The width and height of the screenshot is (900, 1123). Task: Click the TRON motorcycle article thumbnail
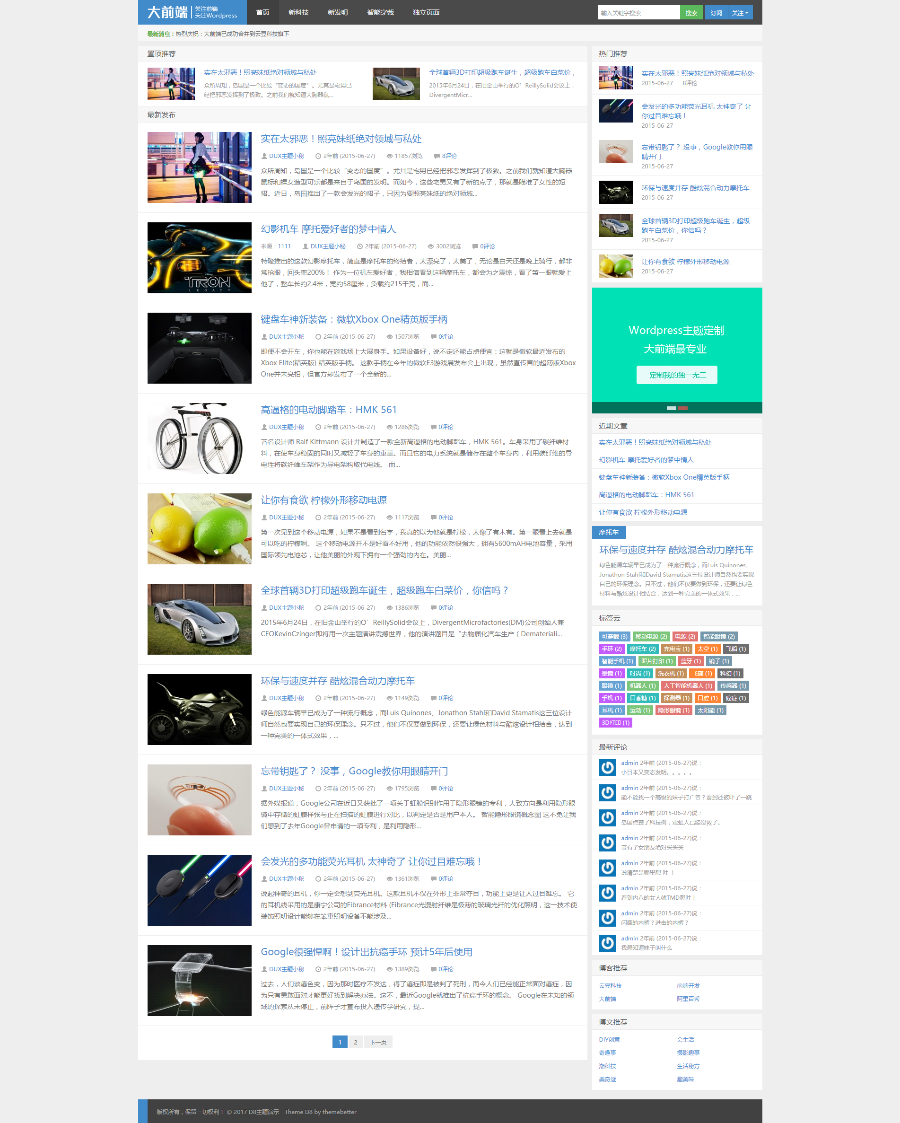coord(200,257)
